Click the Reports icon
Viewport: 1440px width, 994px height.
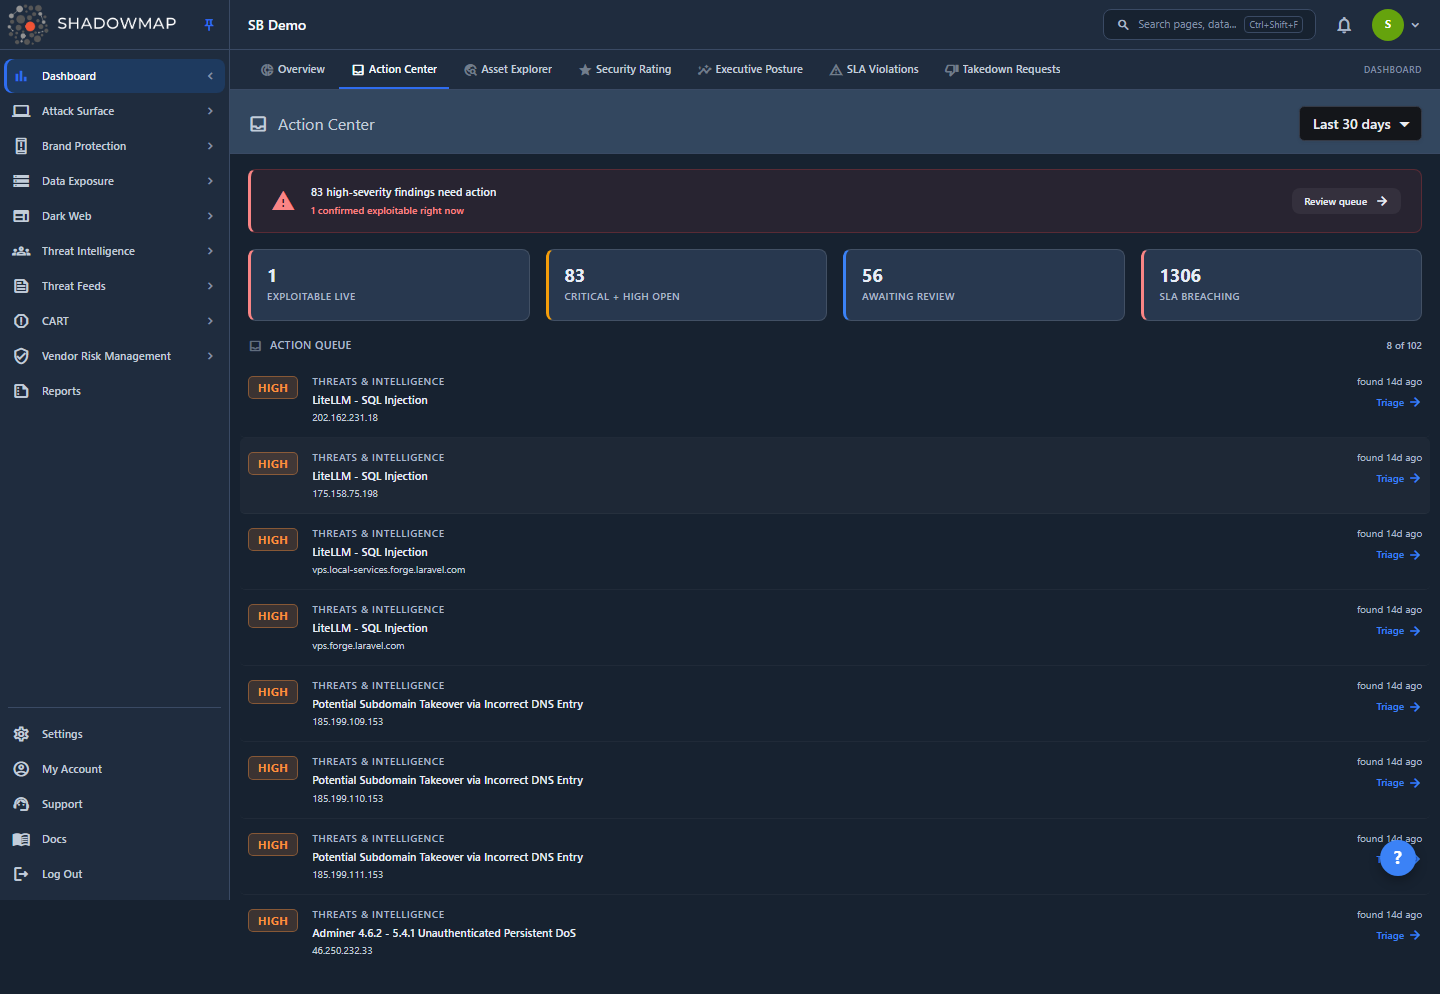coord(21,391)
